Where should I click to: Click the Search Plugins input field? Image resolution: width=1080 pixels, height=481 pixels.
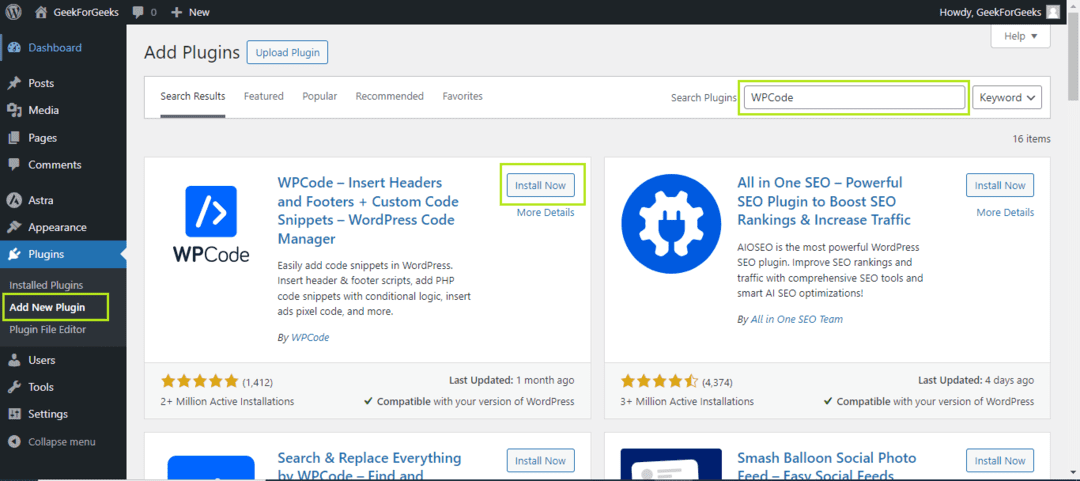[854, 97]
